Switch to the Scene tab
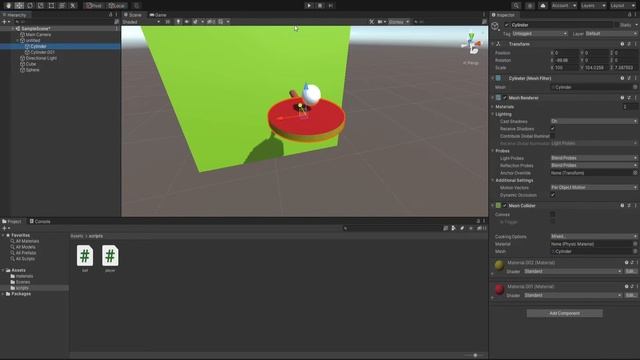This screenshot has width=640, height=360. [133, 15]
